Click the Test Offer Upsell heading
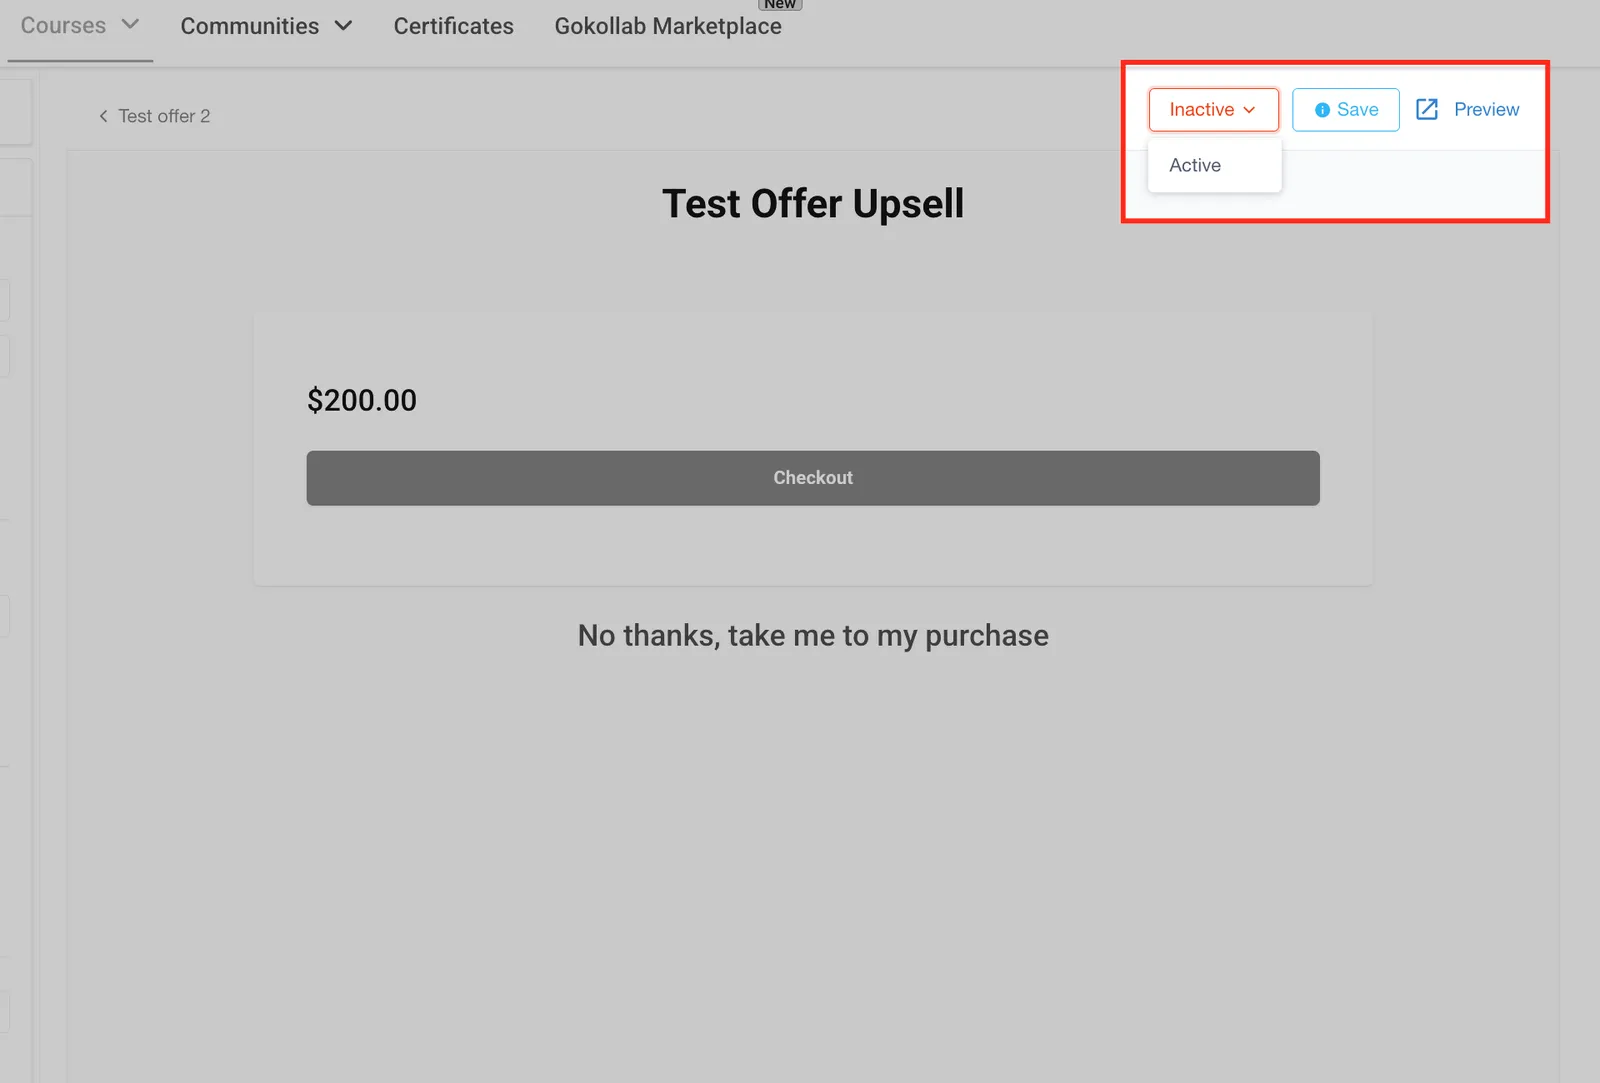 pyautogui.click(x=813, y=204)
